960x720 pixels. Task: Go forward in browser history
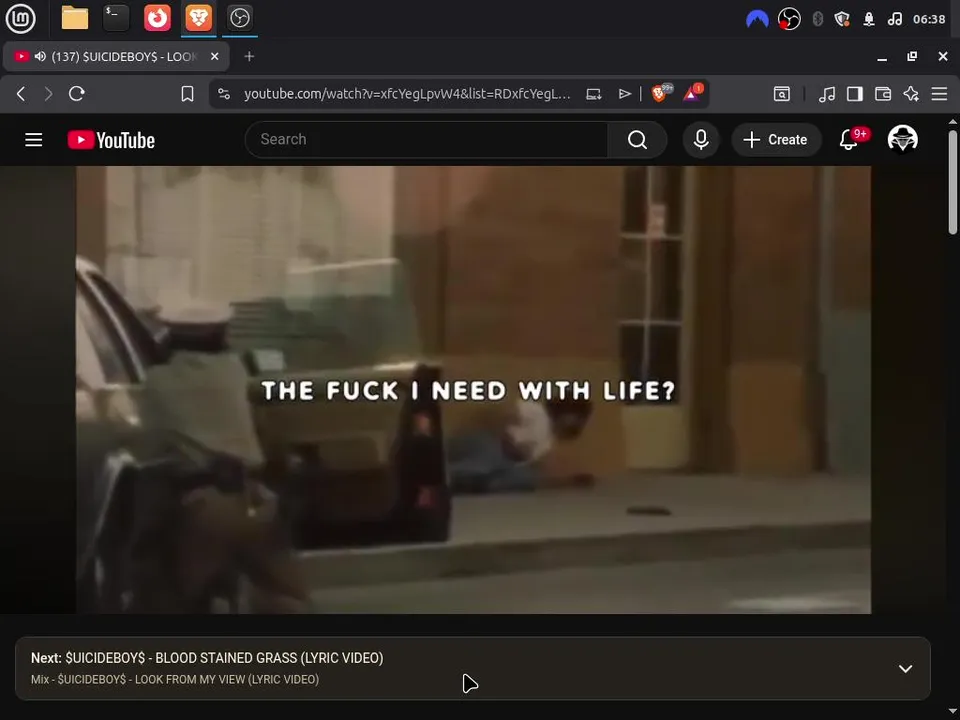tap(48, 94)
